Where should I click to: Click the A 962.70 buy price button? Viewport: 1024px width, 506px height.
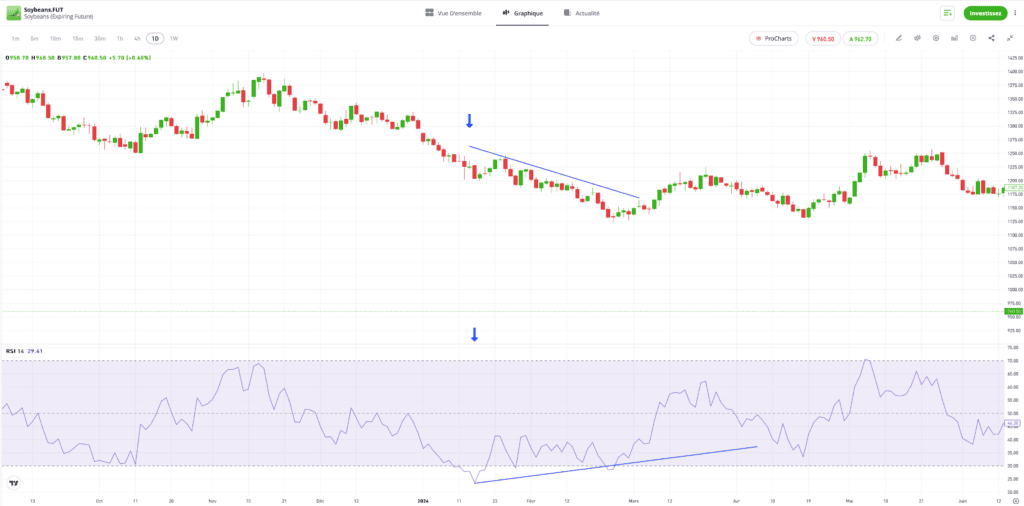click(x=860, y=39)
